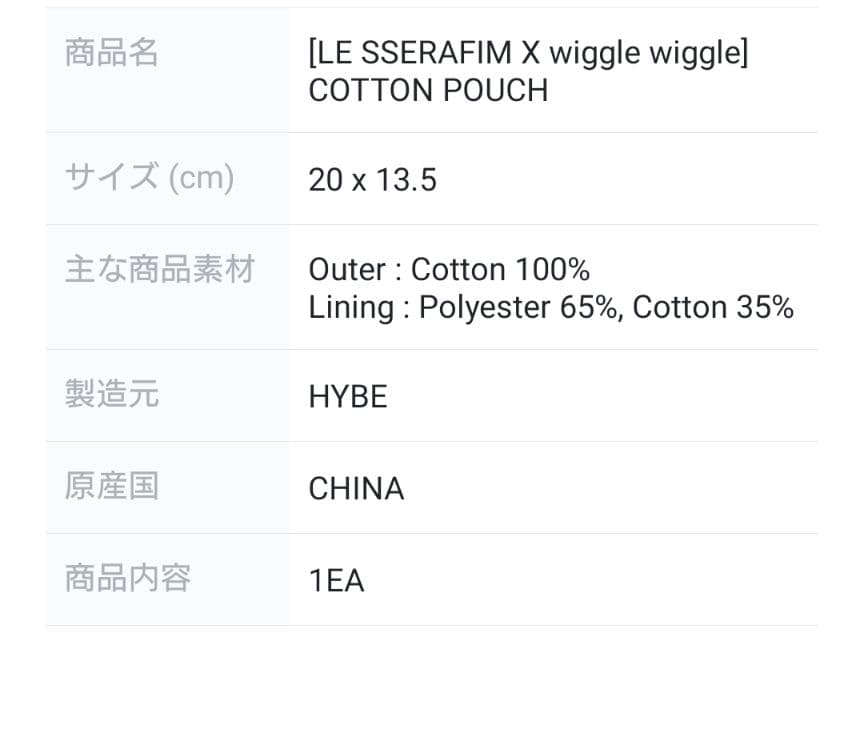
Task: Select the 主な商品素材 label cell
Action: (x=160, y=270)
